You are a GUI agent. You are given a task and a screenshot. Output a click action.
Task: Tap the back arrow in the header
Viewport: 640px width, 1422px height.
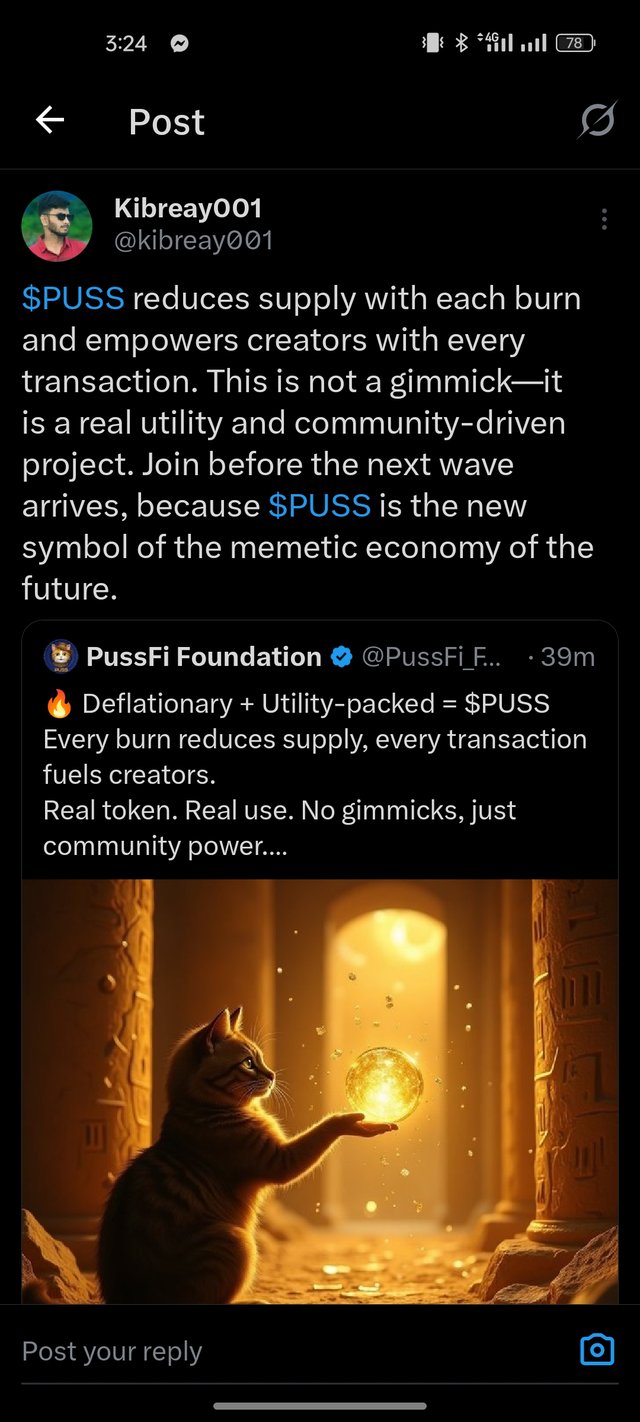50,121
